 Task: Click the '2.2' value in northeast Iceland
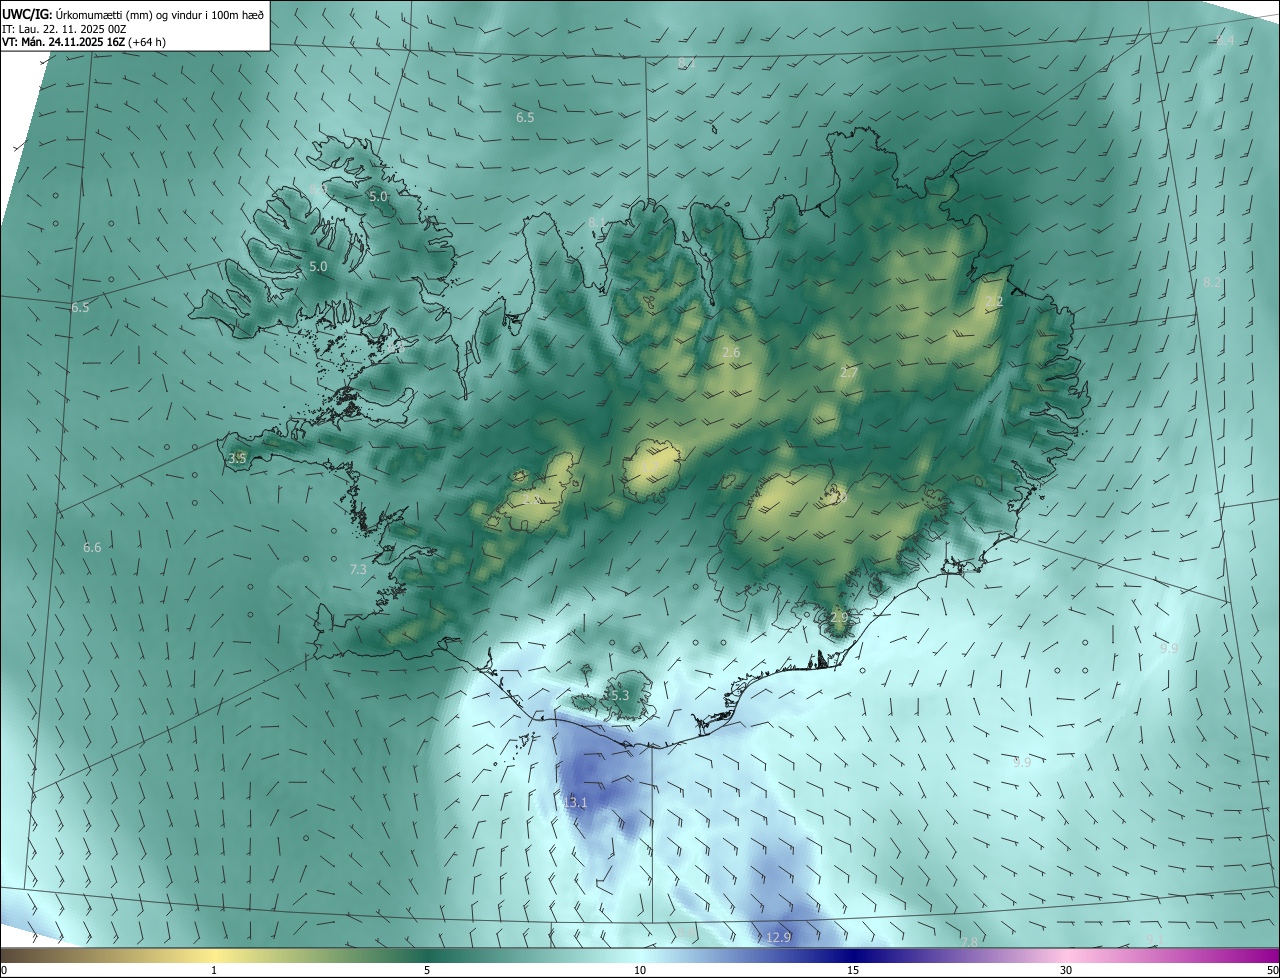pos(994,302)
